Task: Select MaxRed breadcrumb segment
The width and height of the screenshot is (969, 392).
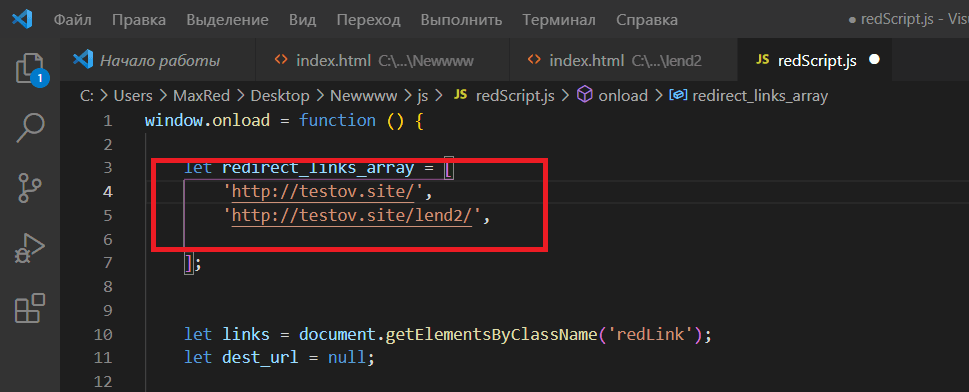Action: [x=201, y=96]
